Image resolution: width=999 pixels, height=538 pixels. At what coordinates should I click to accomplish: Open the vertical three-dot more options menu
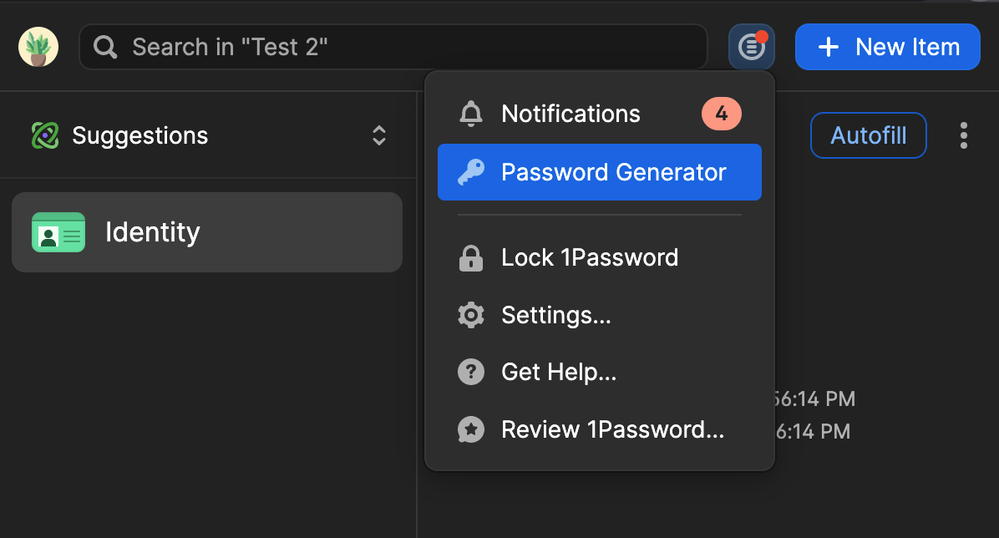coord(963,136)
